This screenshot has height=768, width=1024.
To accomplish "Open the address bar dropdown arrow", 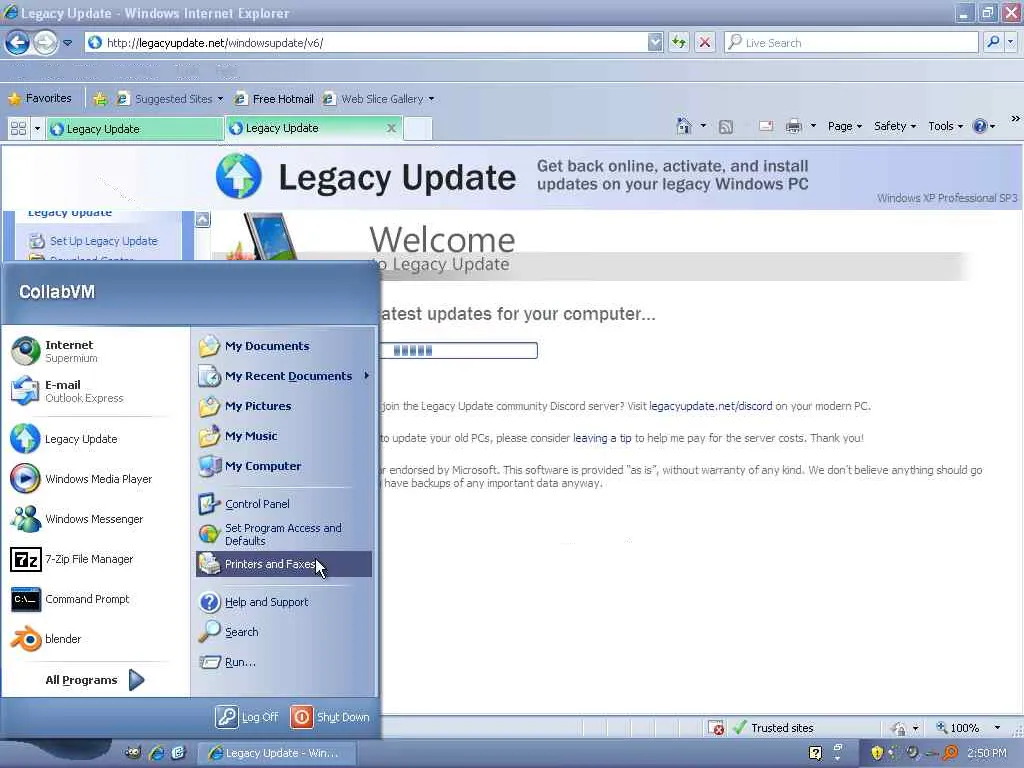I will point(656,42).
